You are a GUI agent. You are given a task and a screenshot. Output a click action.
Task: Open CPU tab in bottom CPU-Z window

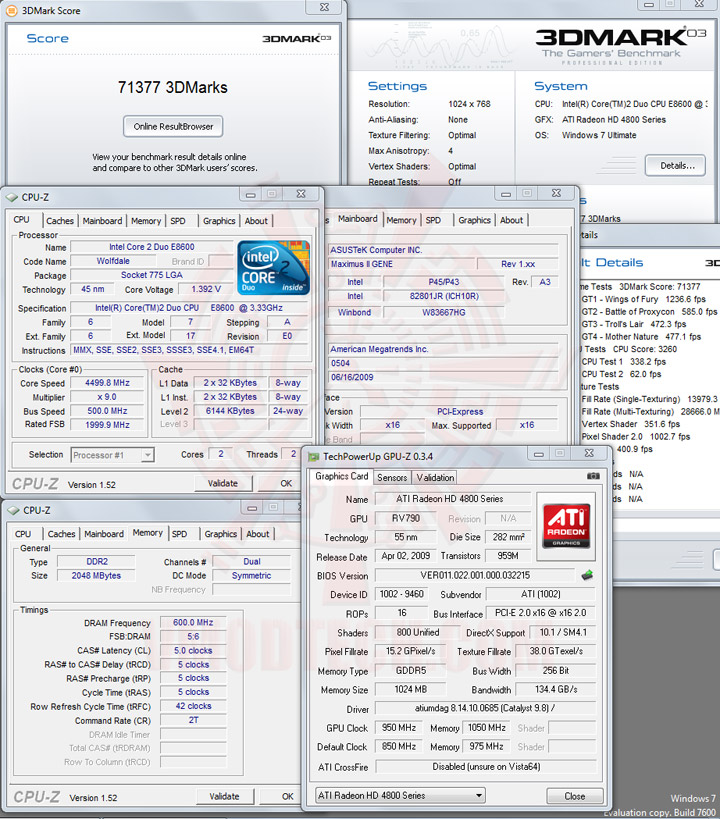(x=23, y=534)
